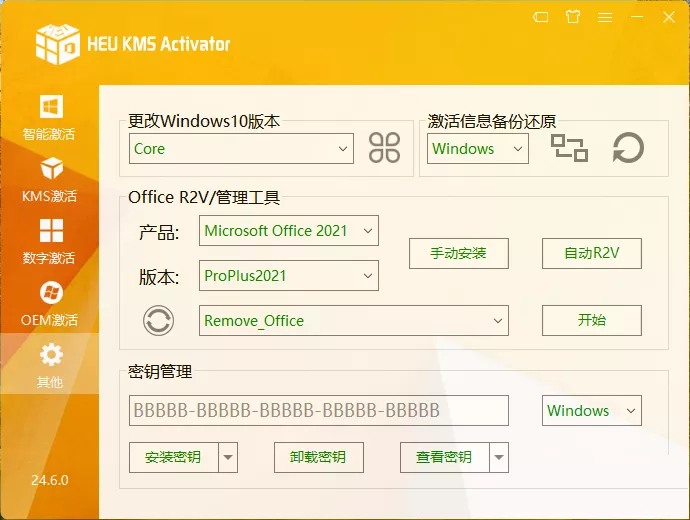Click the backup activation info icon
Screen dimensions: 690x520
(x=569, y=148)
